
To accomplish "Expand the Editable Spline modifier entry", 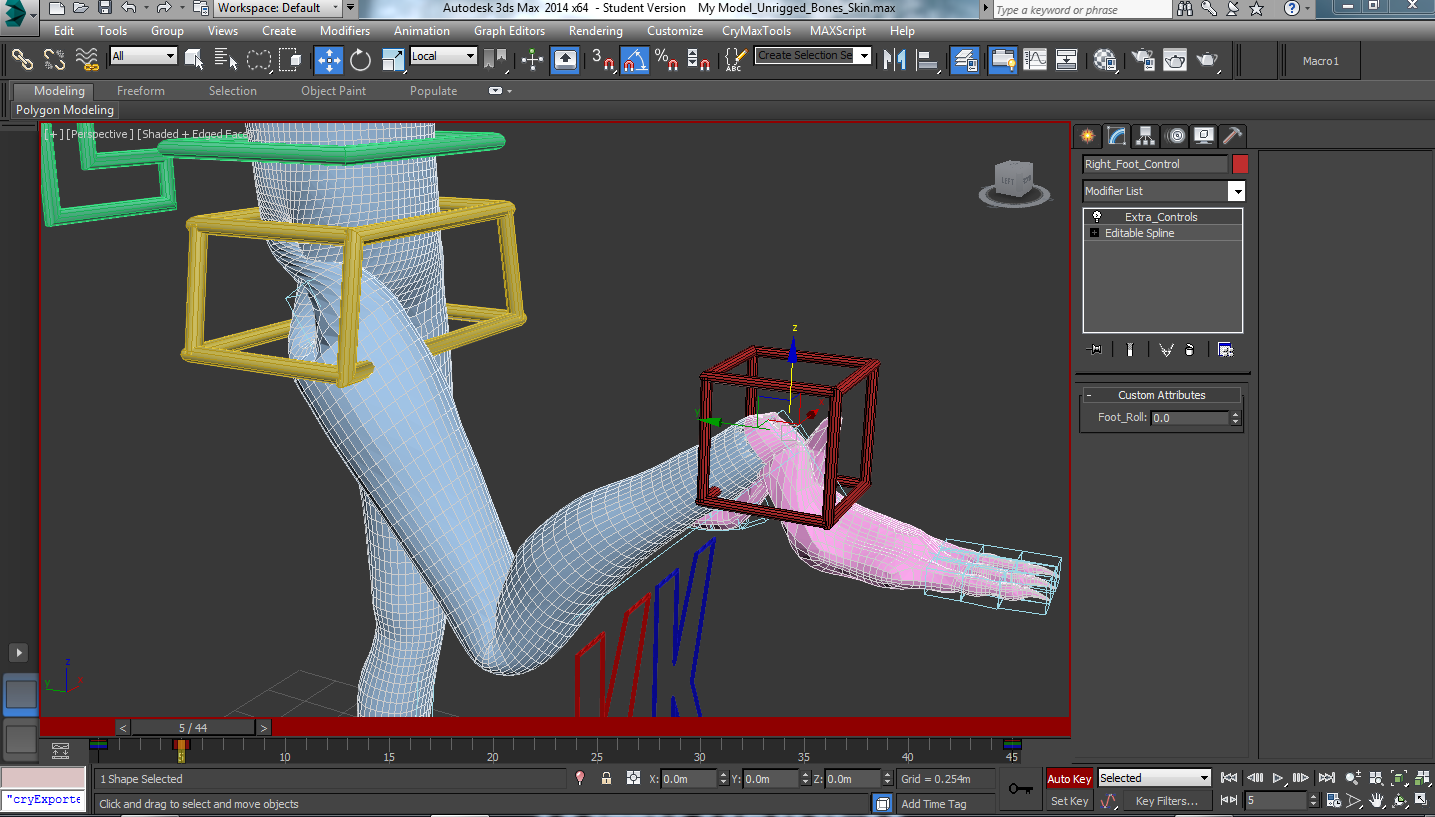I will click(1093, 233).
